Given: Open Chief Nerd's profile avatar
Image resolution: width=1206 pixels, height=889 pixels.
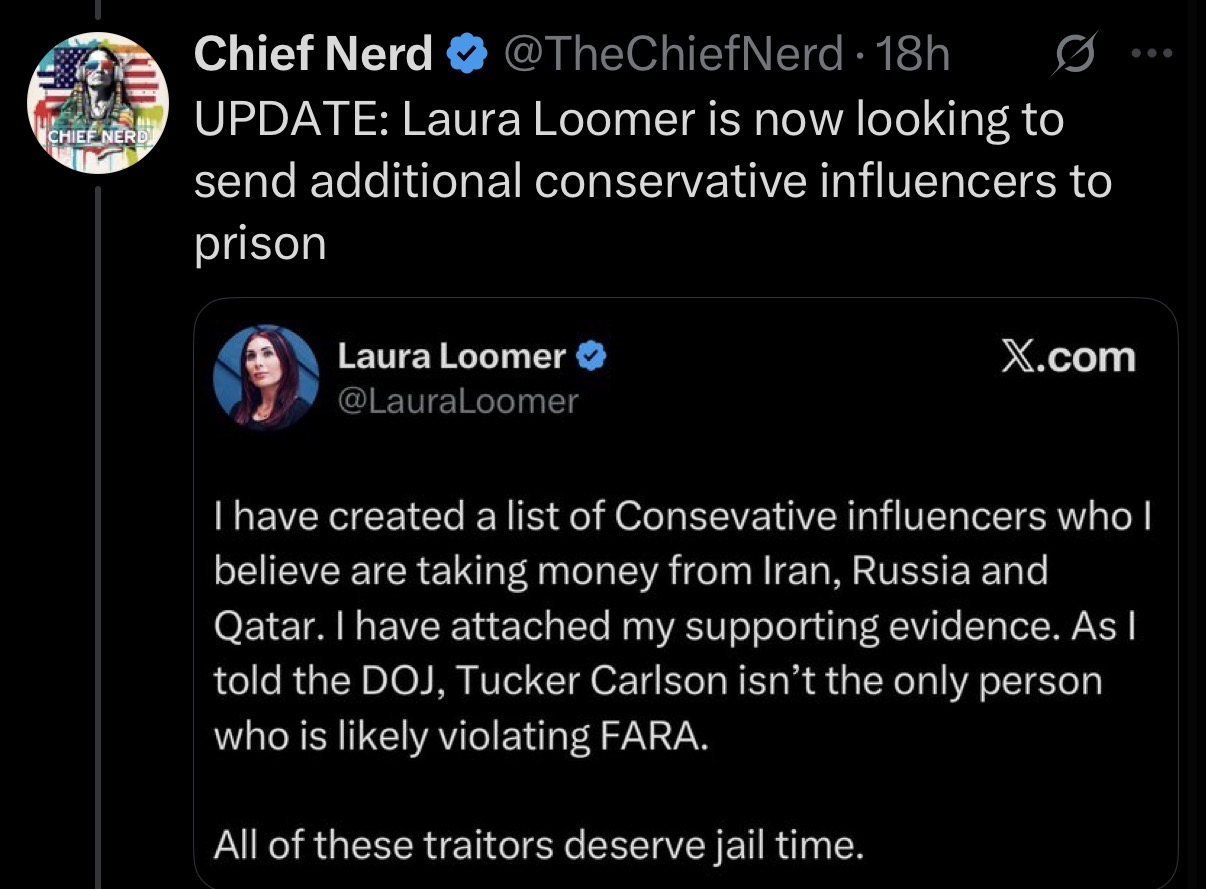Looking at the screenshot, I should click(x=99, y=103).
